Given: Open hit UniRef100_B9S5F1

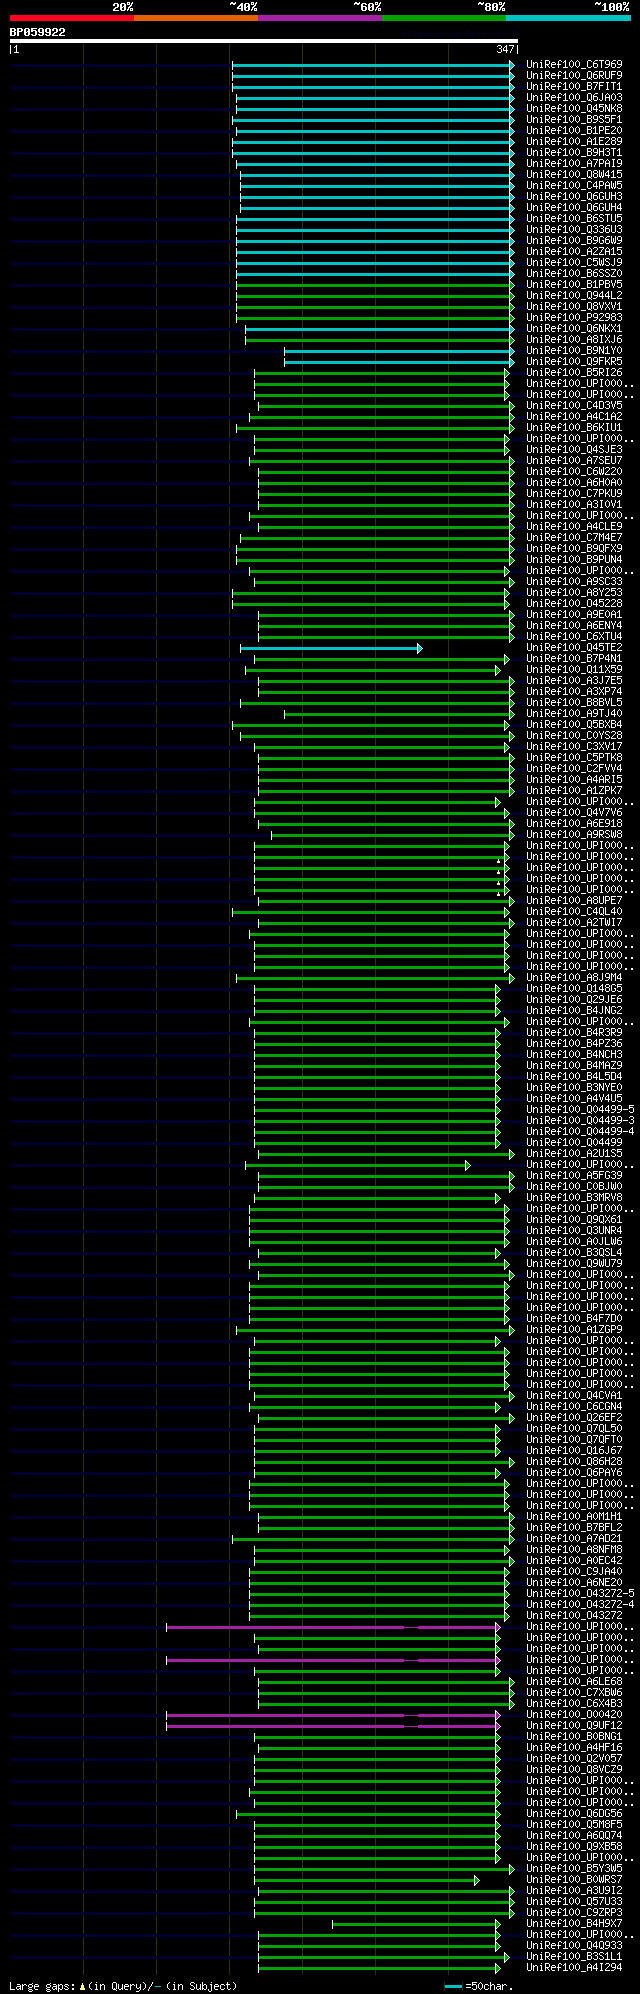Looking at the screenshot, I should click(574, 119).
